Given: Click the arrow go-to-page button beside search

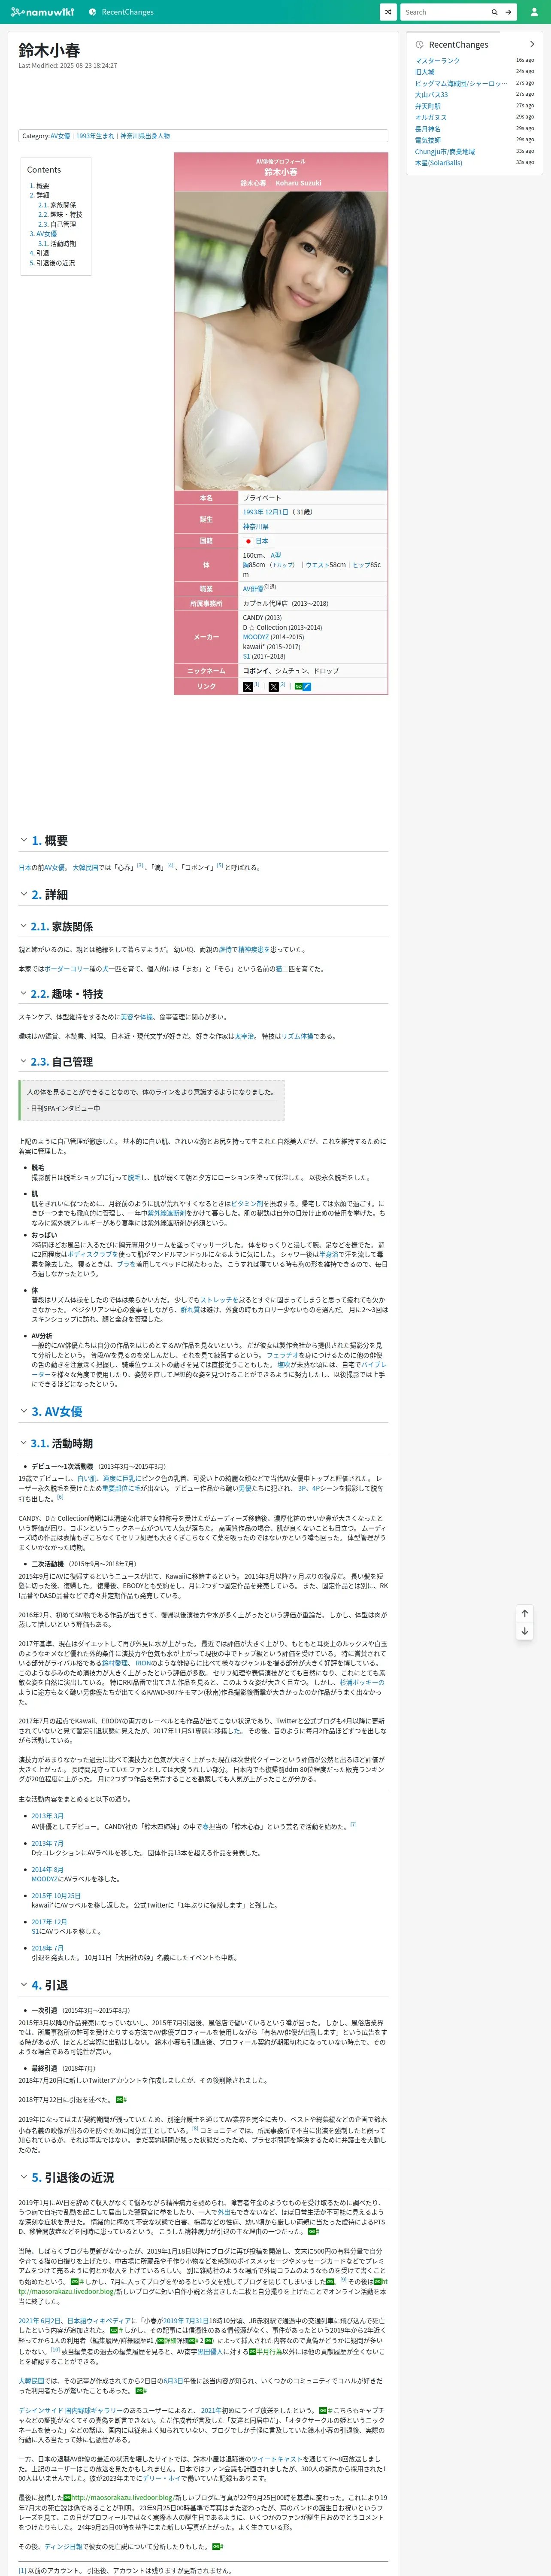Looking at the screenshot, I should (x=508, y=12).
